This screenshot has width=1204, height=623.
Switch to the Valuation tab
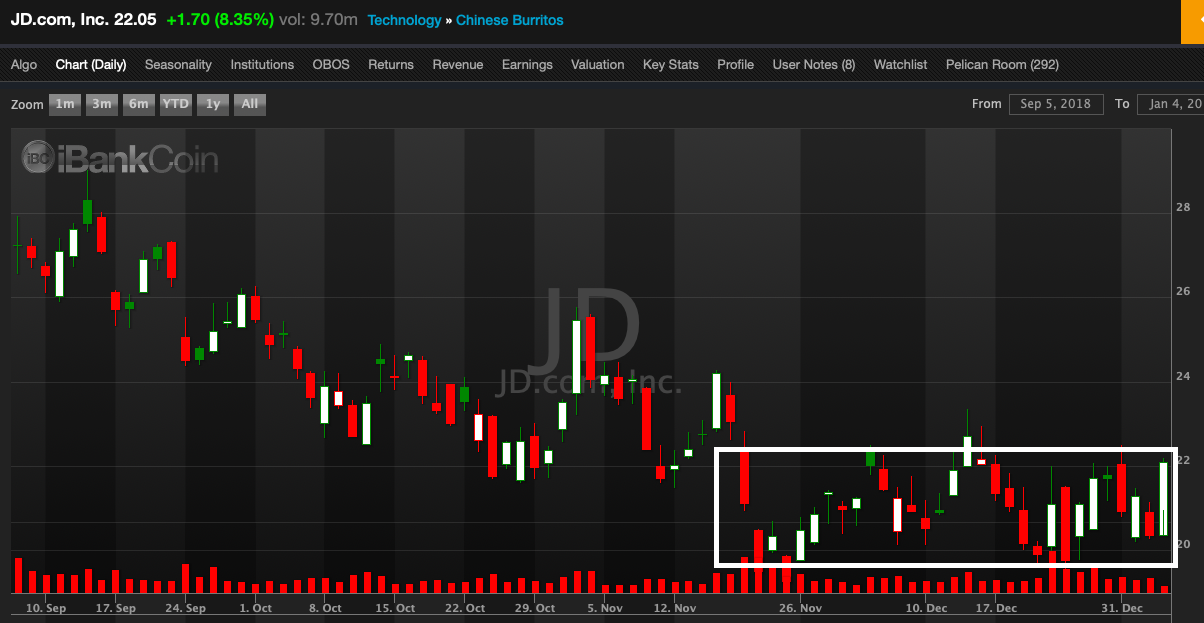click(598, 64)
